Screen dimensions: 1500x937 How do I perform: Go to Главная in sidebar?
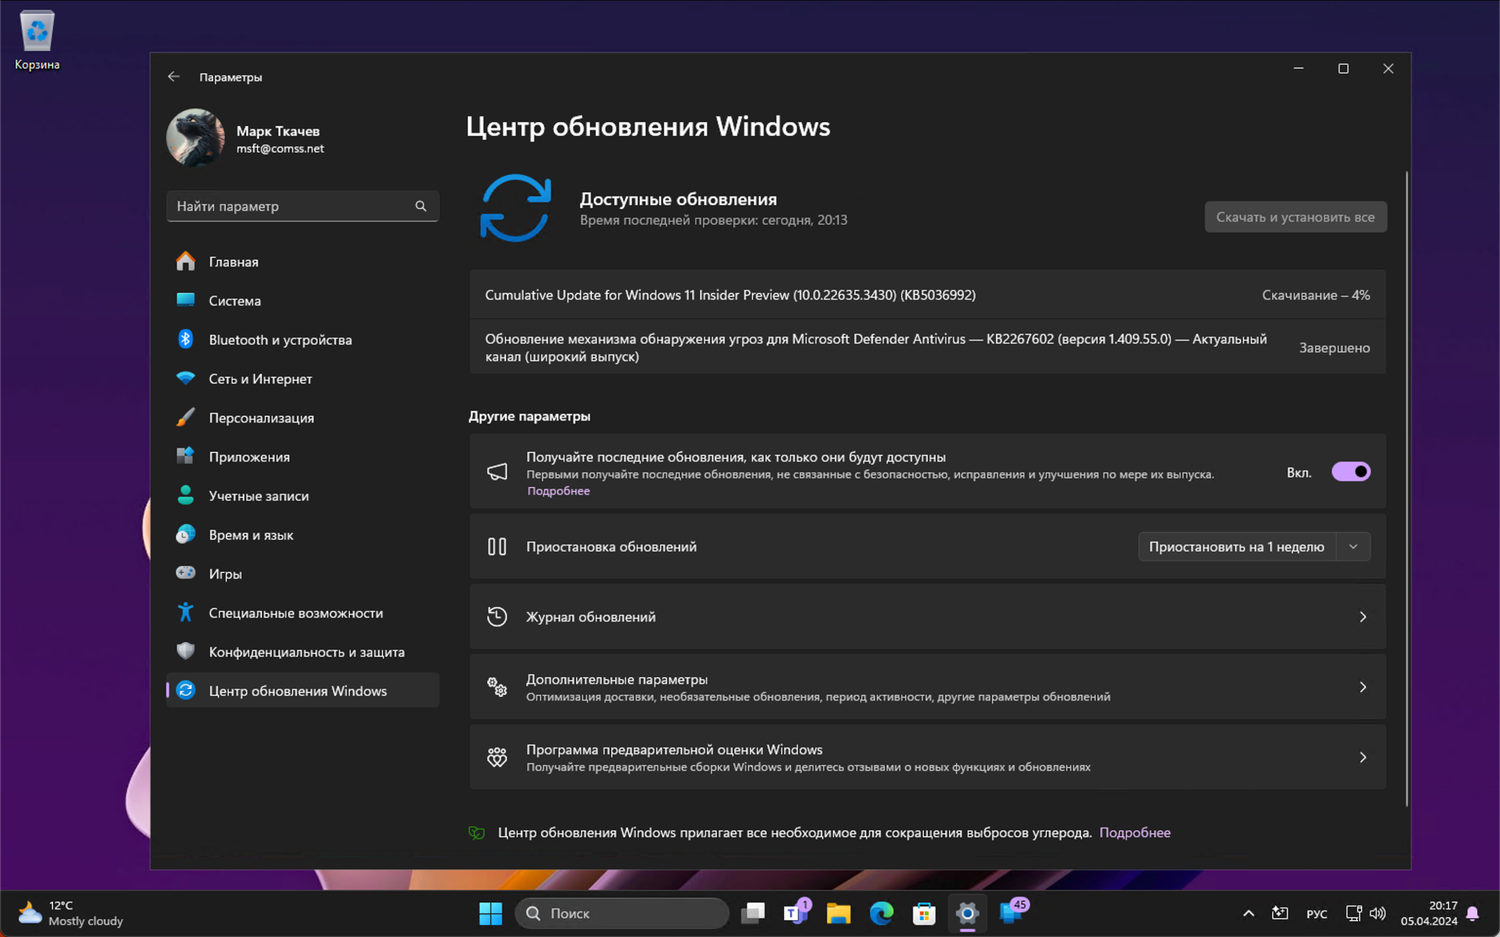[302, 261]
